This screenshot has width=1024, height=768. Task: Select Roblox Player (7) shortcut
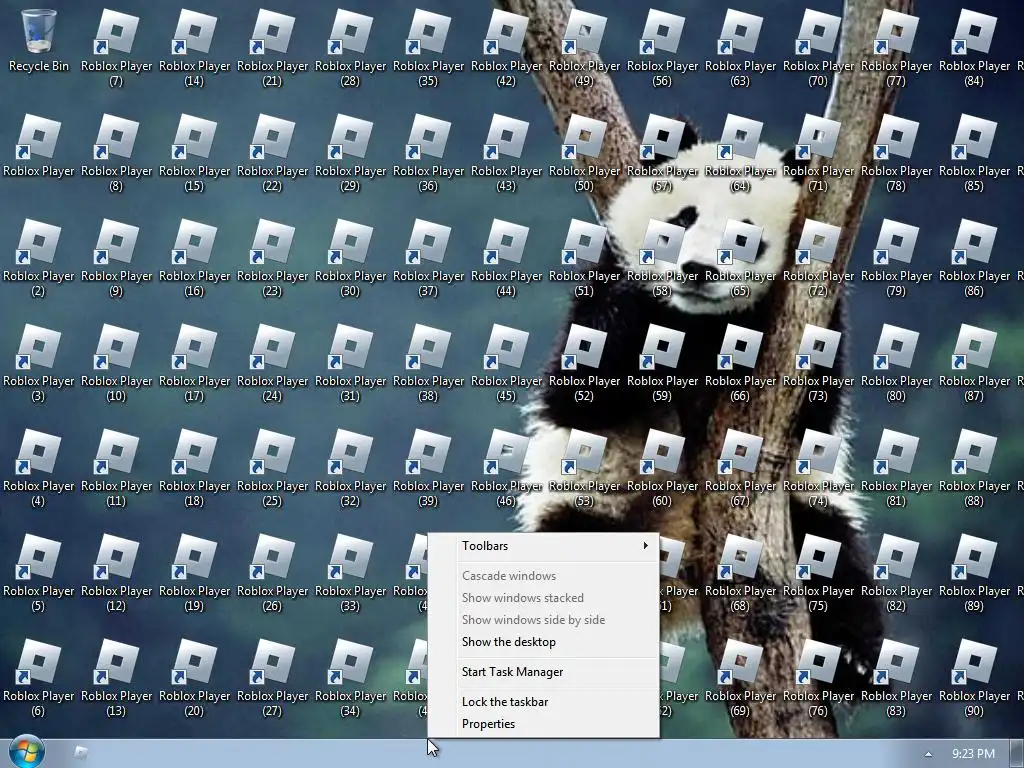click(x=116, y=47)
